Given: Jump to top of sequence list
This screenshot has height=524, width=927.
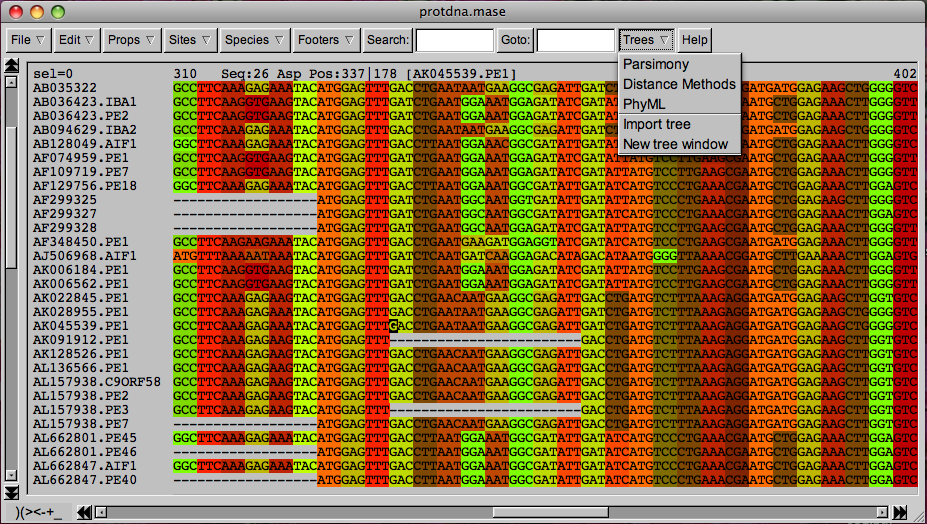Looking at the screenshot, I should (12, 66).
